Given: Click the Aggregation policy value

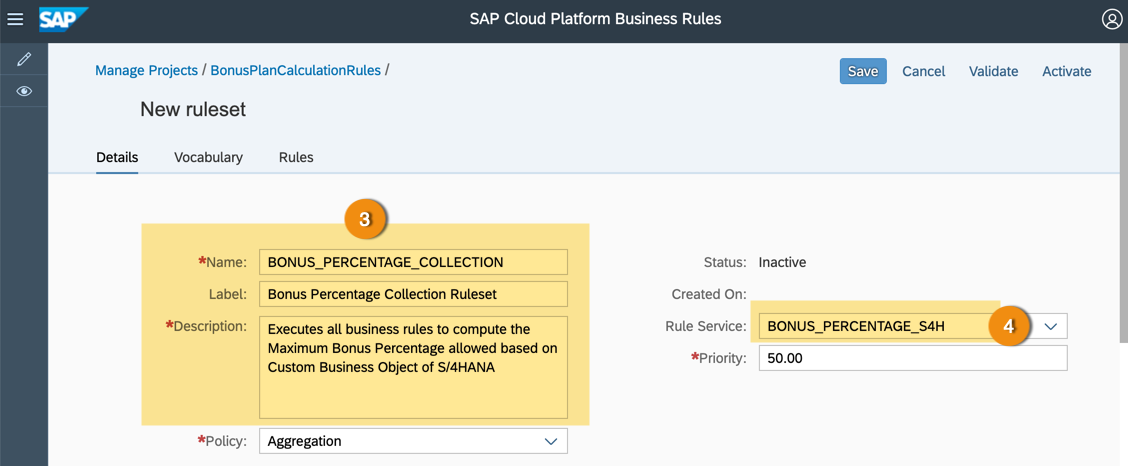Looking at the screenshot, I should click(x=304, y=441).
